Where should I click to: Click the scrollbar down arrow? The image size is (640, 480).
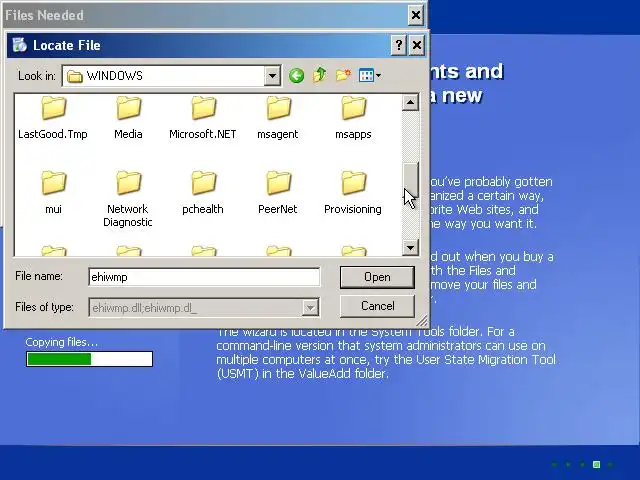pos(410,247)
